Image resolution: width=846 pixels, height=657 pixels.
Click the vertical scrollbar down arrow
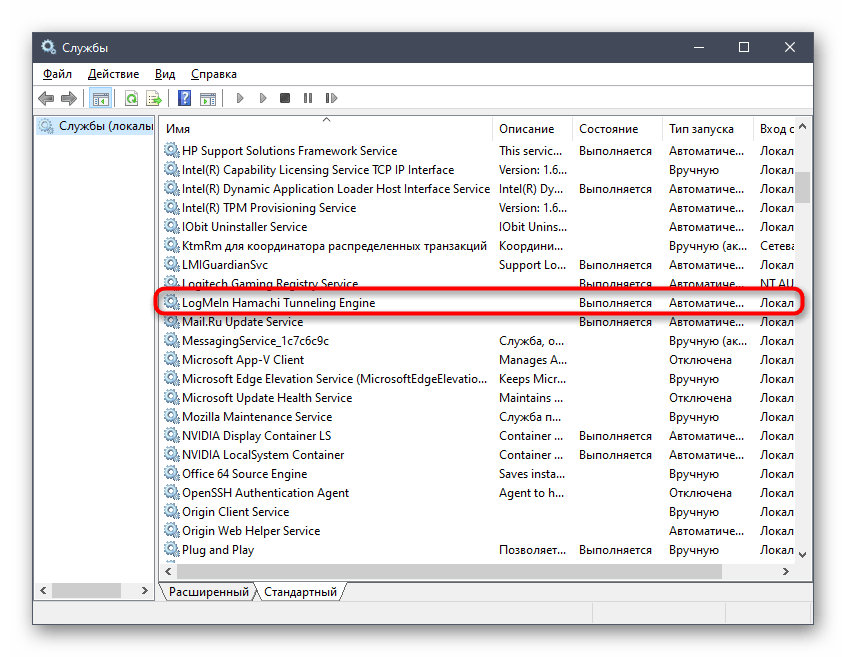pyautogui.click(x=803, y=555)
